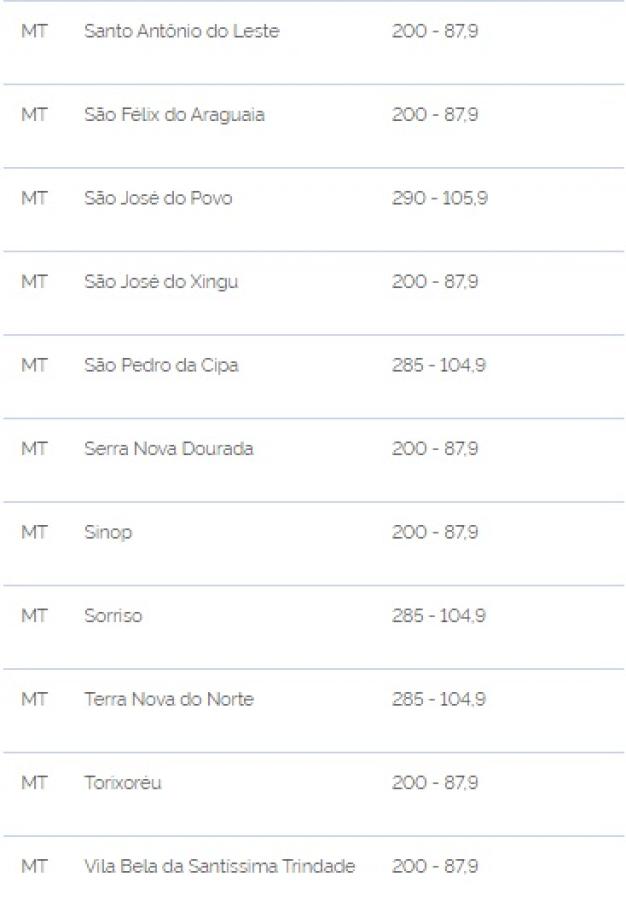The height and width of the screenshot is (900, 626).
Task: Click the 290 - 105,9 frequency value
Action: 440,198
